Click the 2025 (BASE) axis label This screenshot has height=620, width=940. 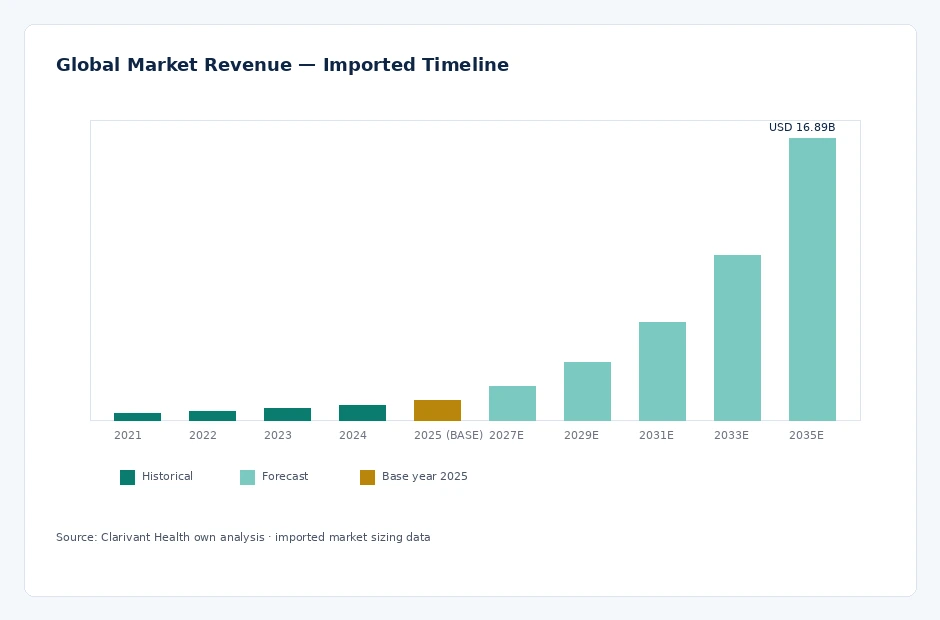click(448, 435)
